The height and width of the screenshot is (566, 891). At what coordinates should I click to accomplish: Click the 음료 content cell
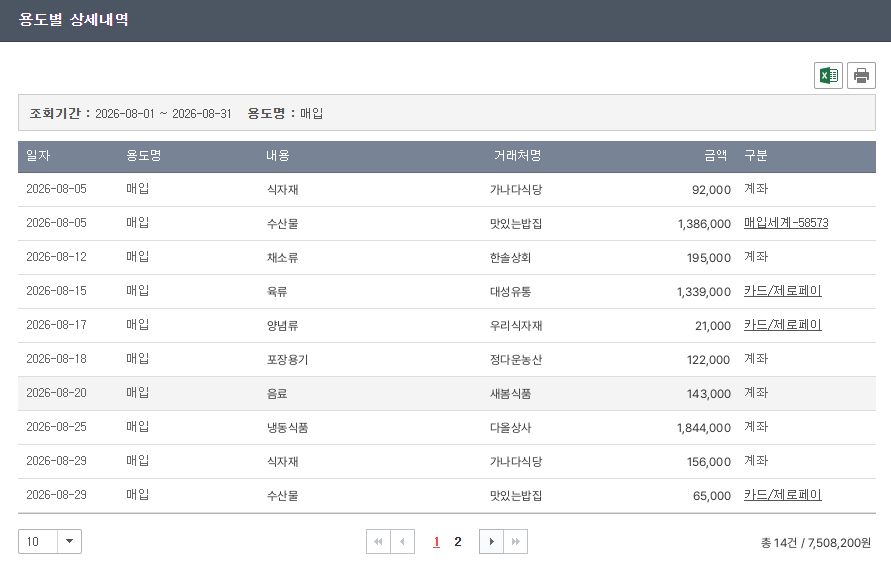[277, 394]
